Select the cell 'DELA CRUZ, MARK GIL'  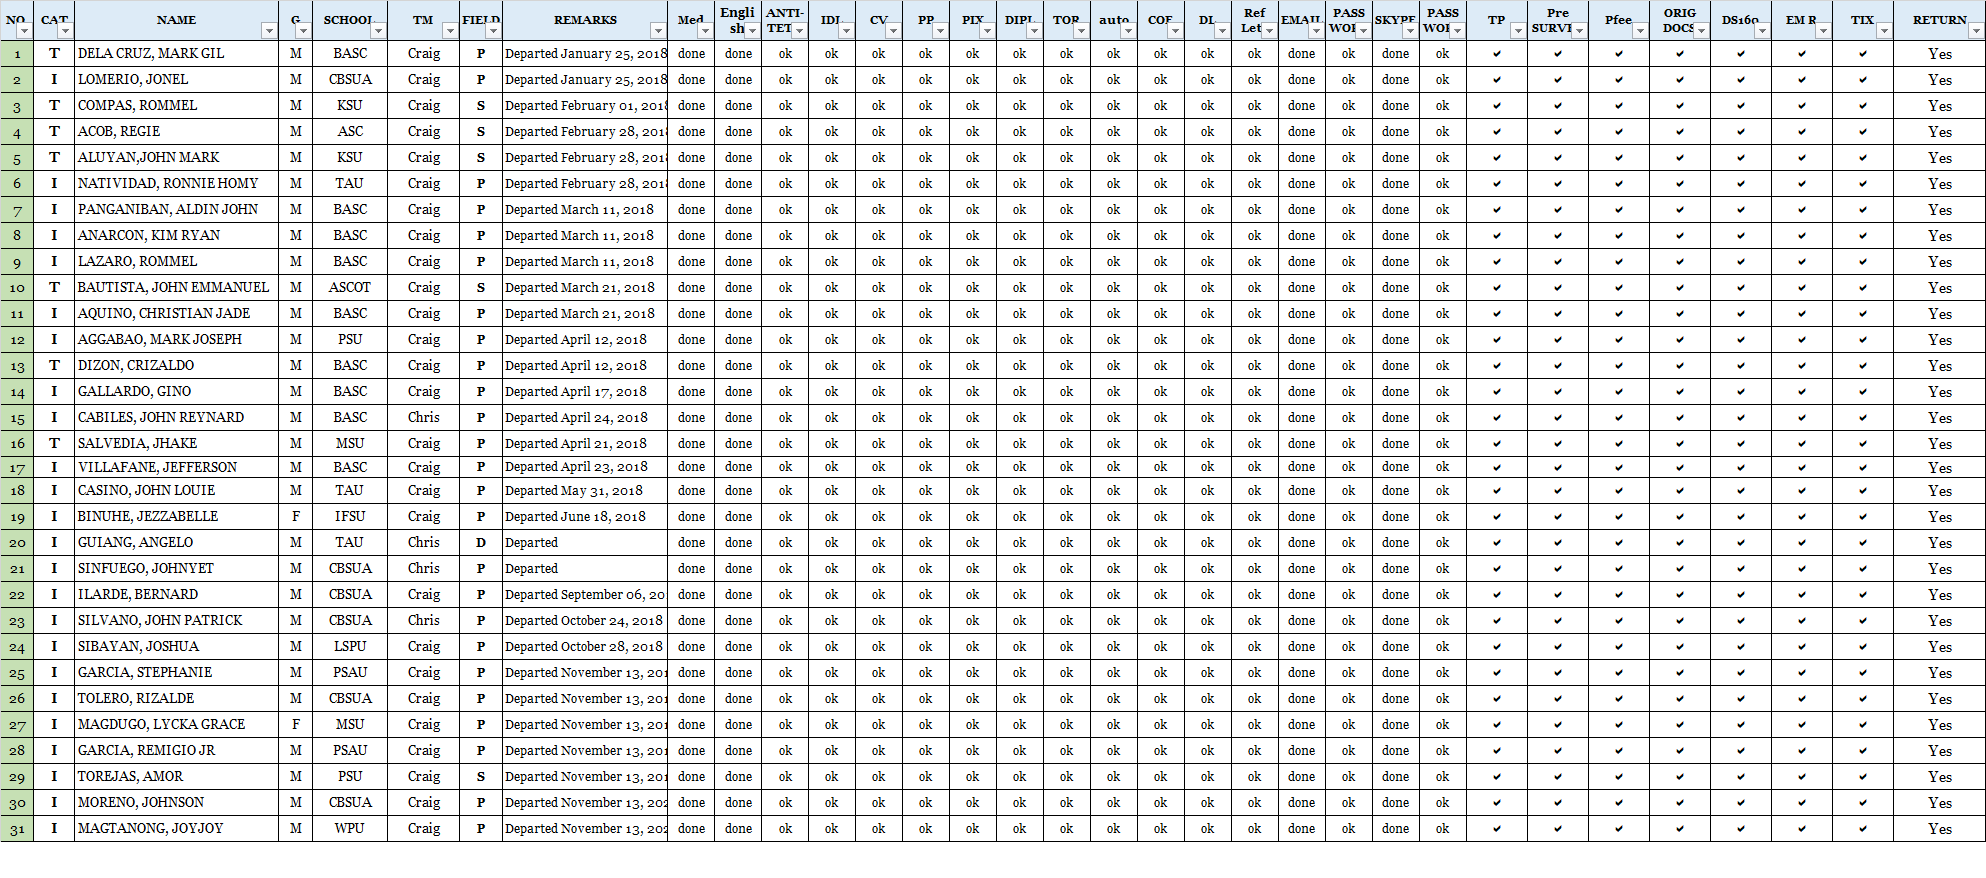(x=176, y=54)
